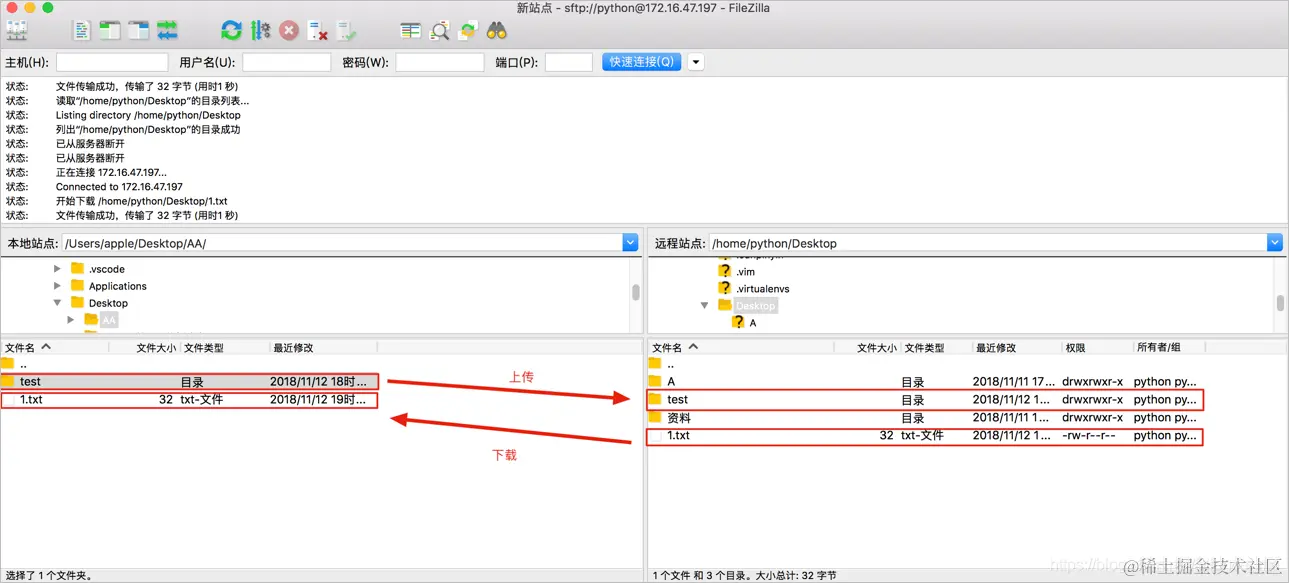1289x583 pixels.
Task: Toggle the local directory tree icon
Action: coord(109,31)
